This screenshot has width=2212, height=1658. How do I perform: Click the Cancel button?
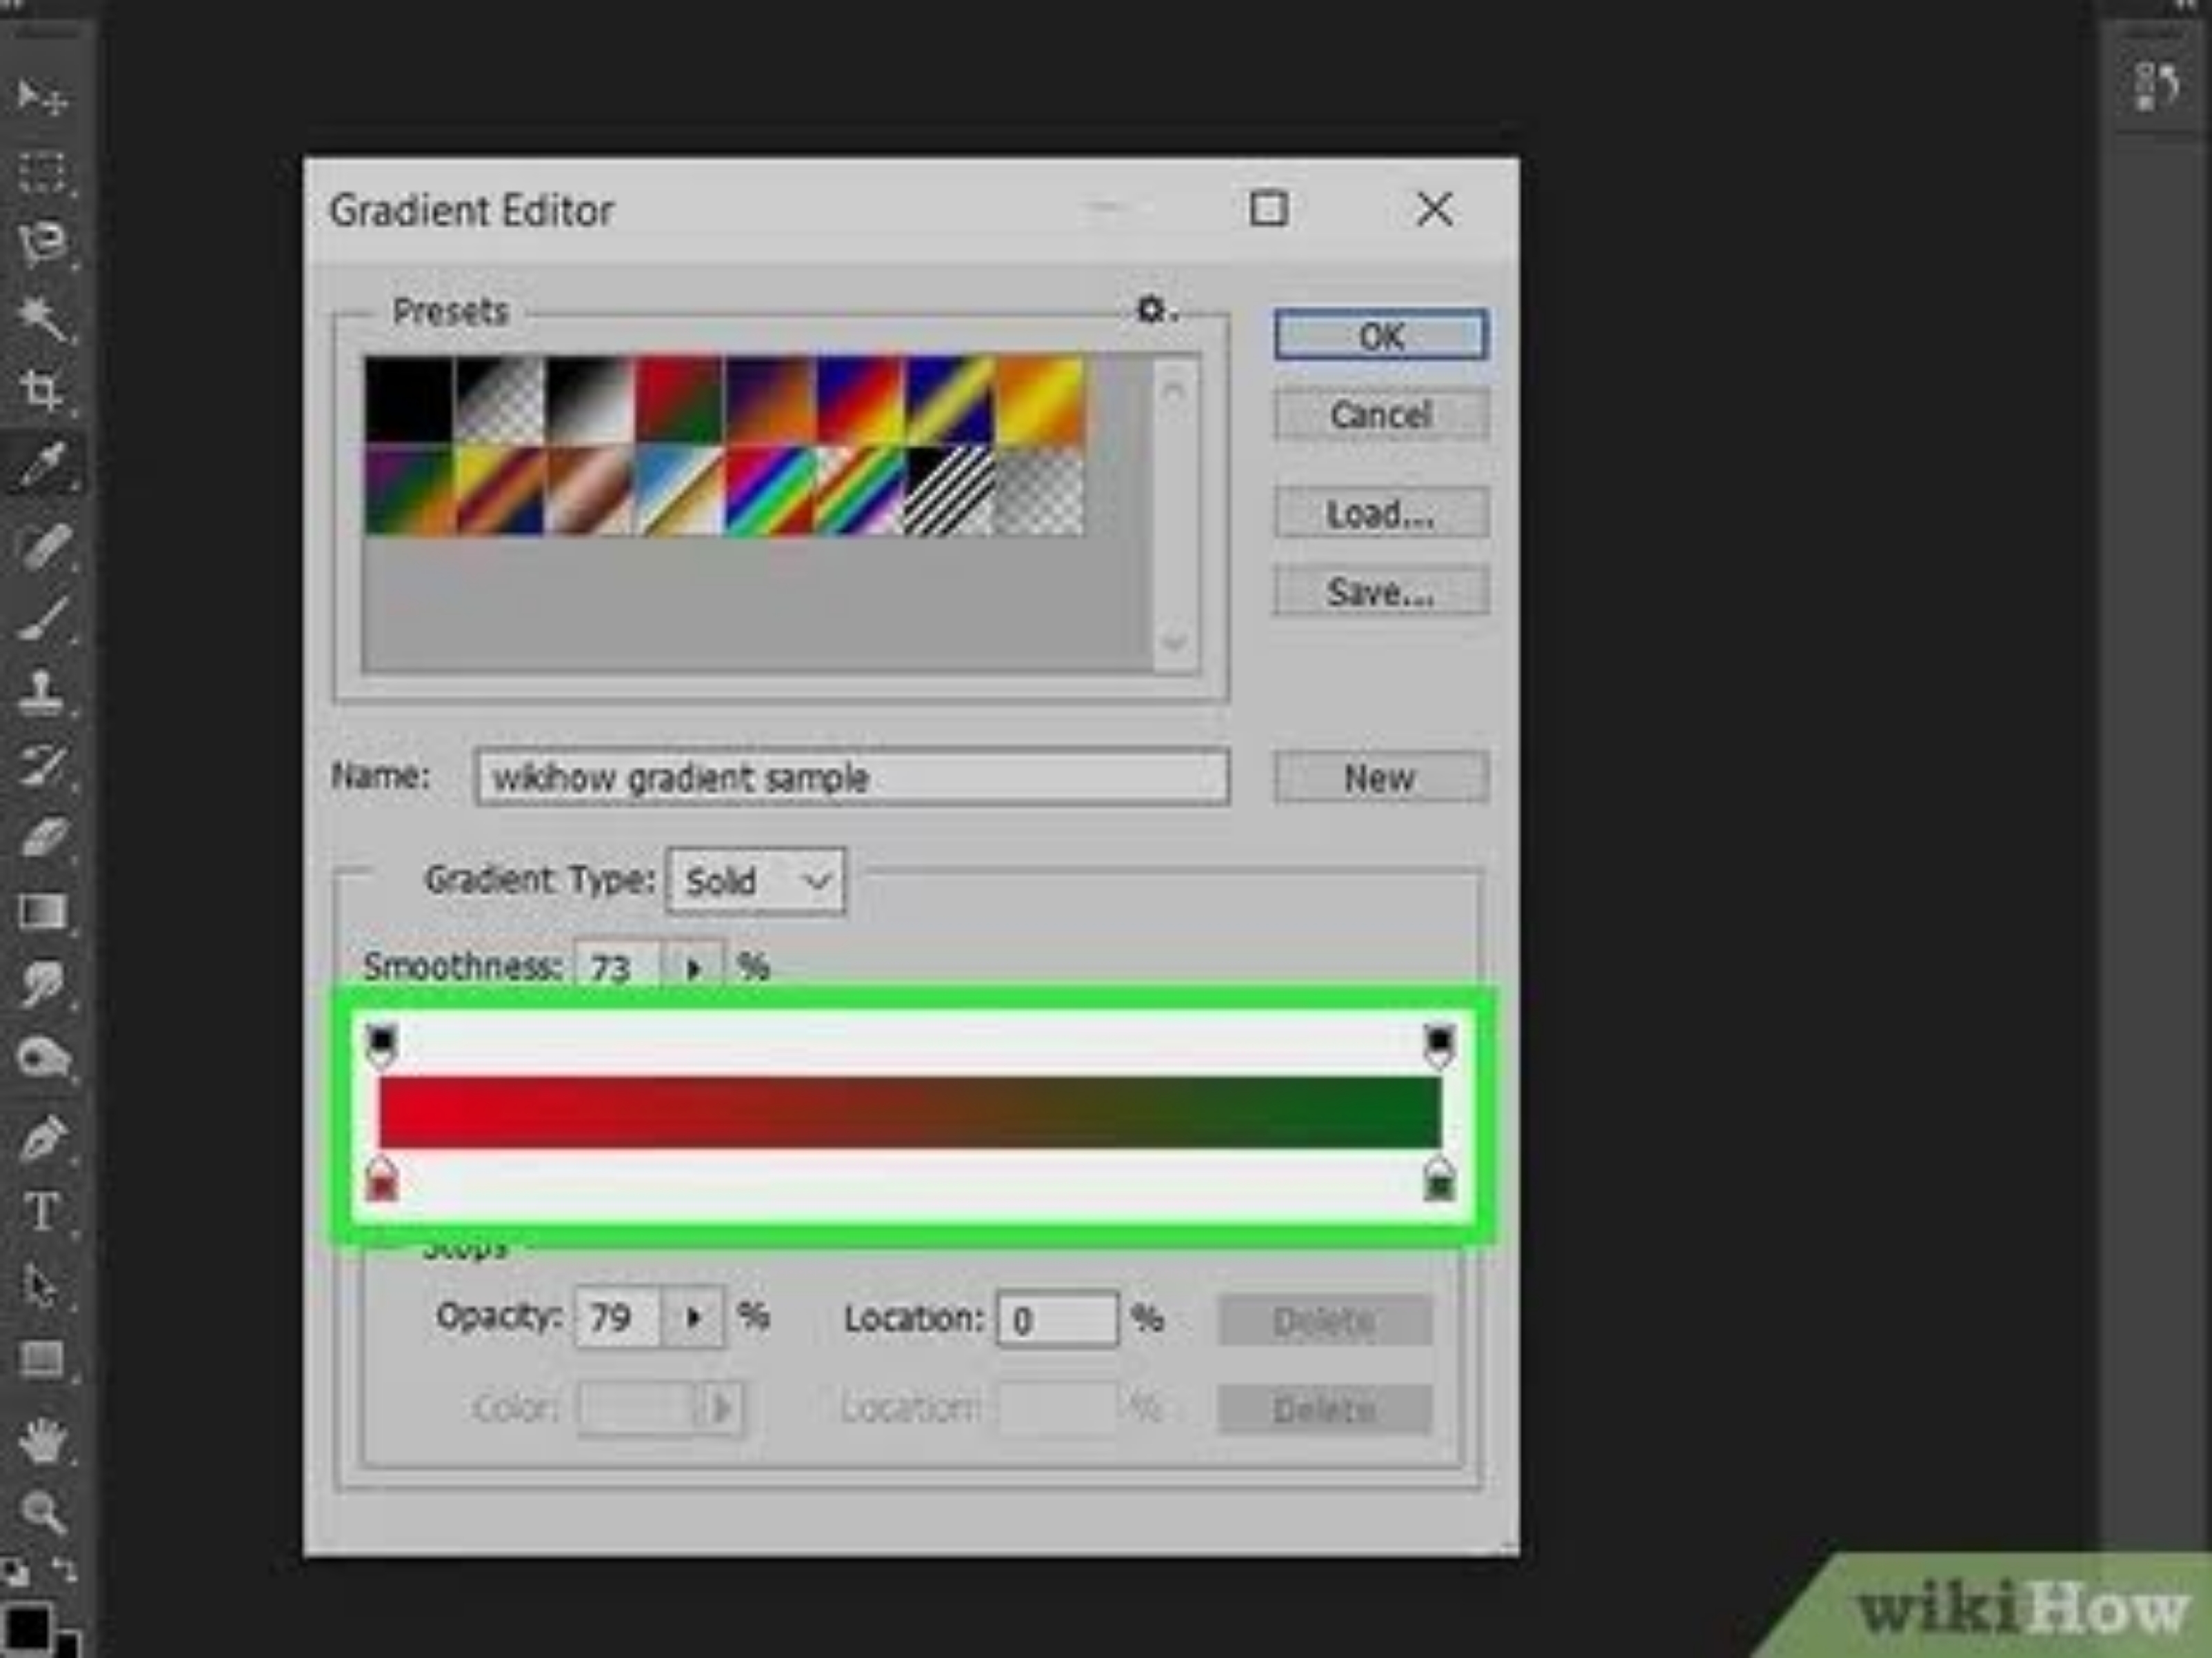[1380, 414]
